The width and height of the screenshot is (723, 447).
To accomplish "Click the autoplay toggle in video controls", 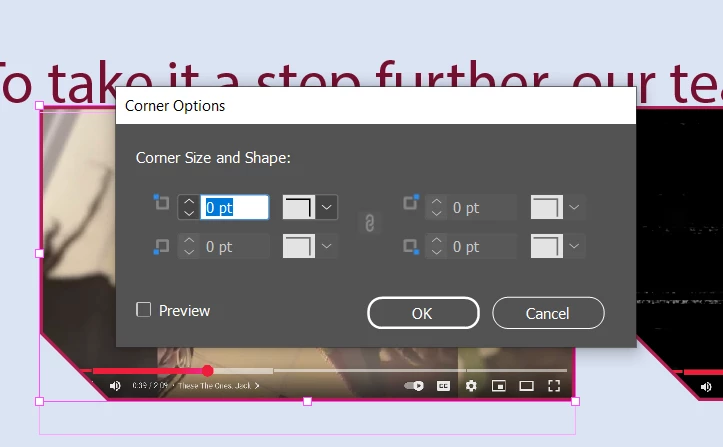I will 414,386.
